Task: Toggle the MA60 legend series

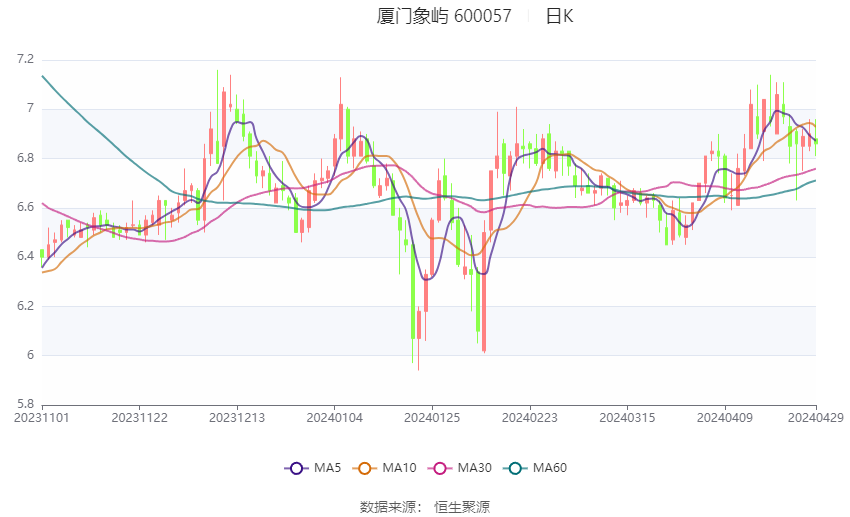Action: coord(535,468)
